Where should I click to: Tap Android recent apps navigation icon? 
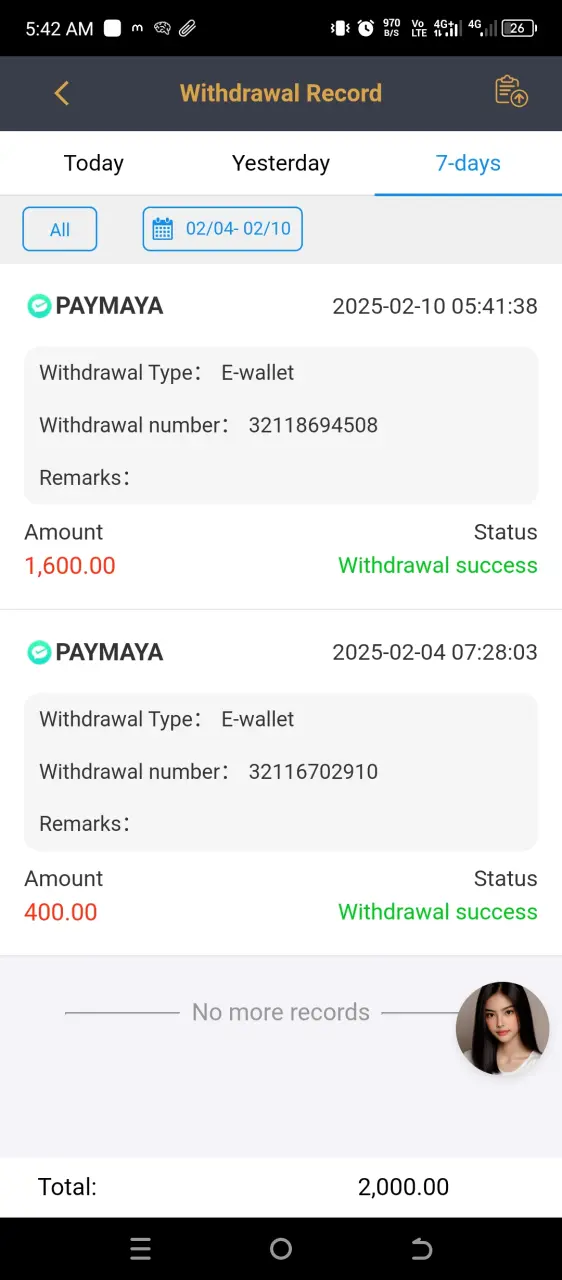tap(141, 1248)
